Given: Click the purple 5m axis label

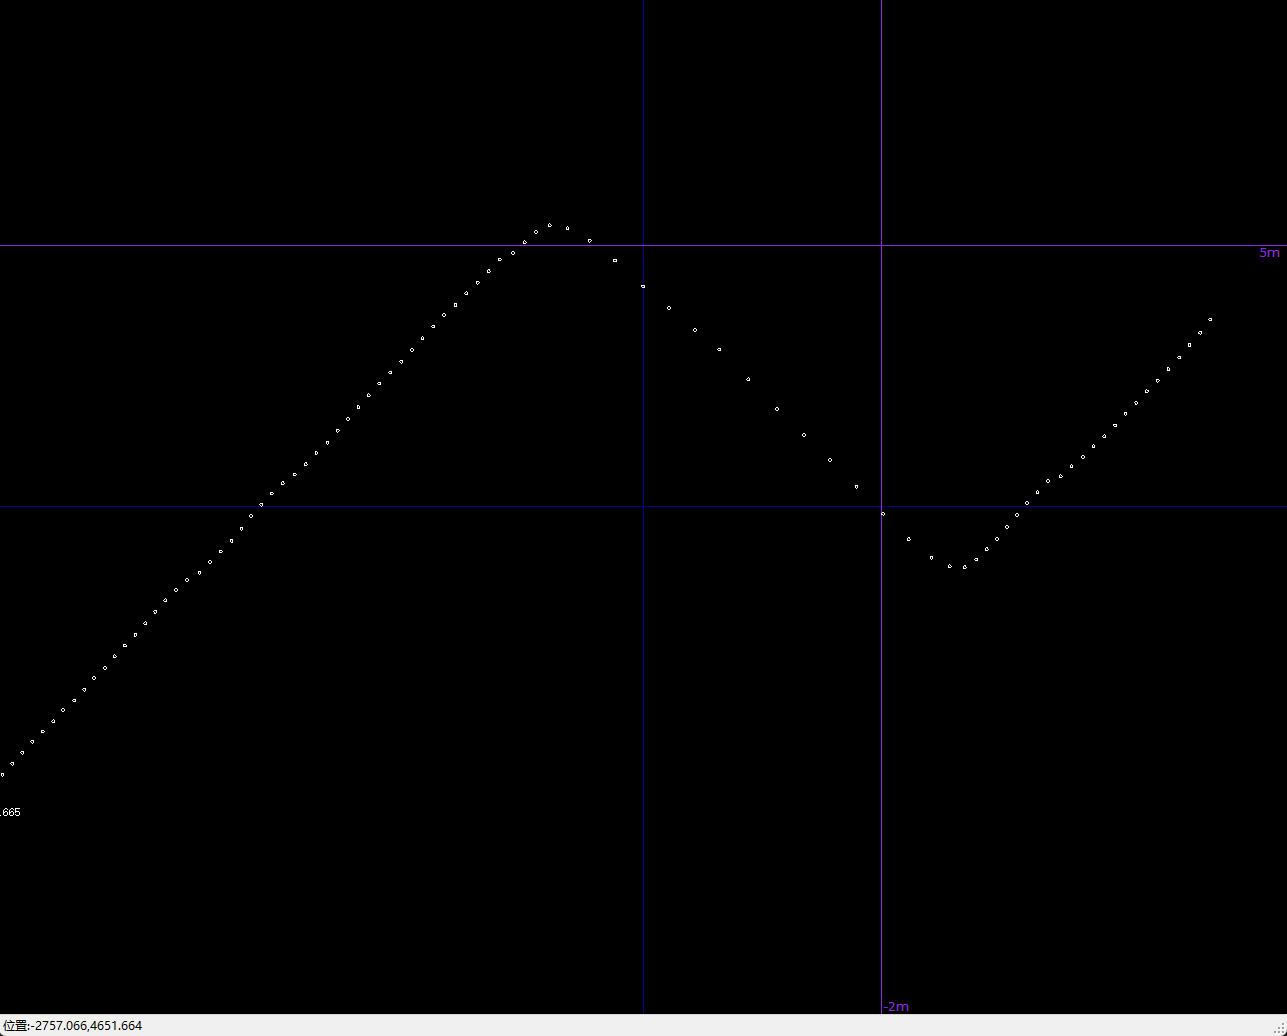Looking at the screenshot, I should pos(1268,253).
